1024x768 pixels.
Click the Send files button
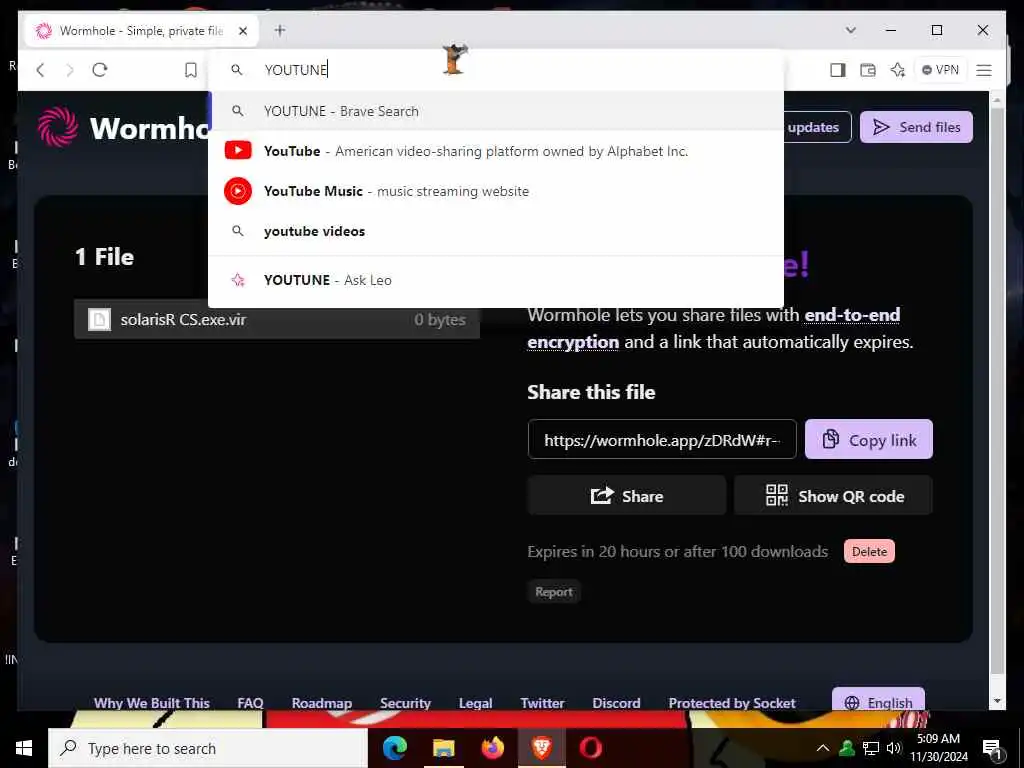[916, 127]
